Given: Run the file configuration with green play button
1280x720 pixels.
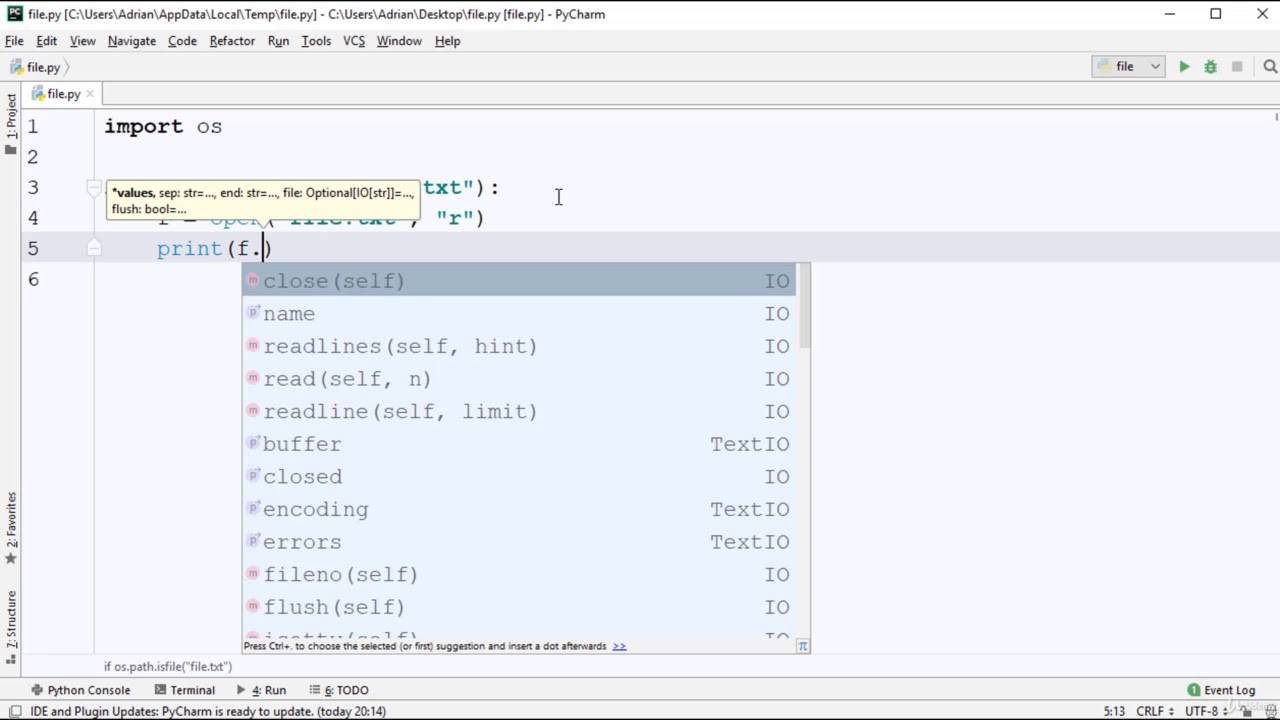Looking at the screenshot, I should pos(1184,67).
